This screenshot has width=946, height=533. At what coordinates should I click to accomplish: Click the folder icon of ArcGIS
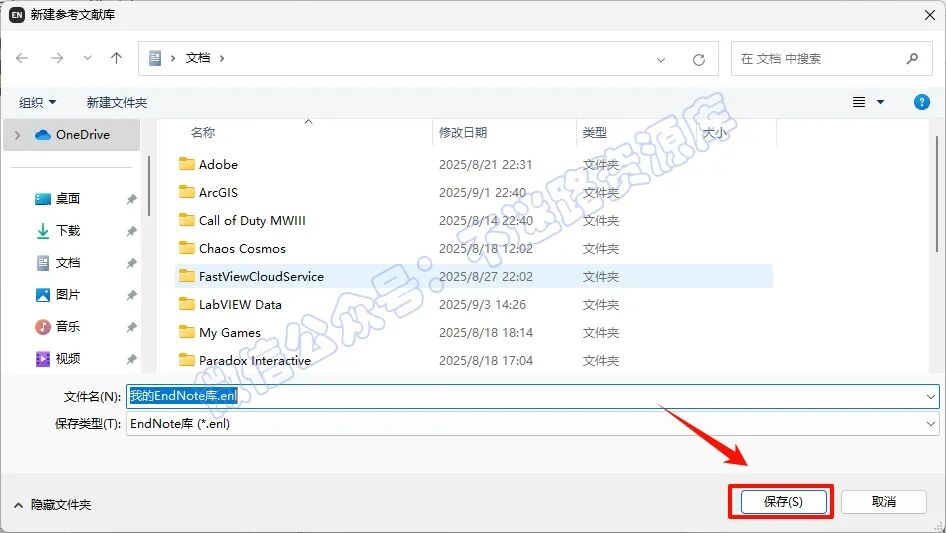186,192
